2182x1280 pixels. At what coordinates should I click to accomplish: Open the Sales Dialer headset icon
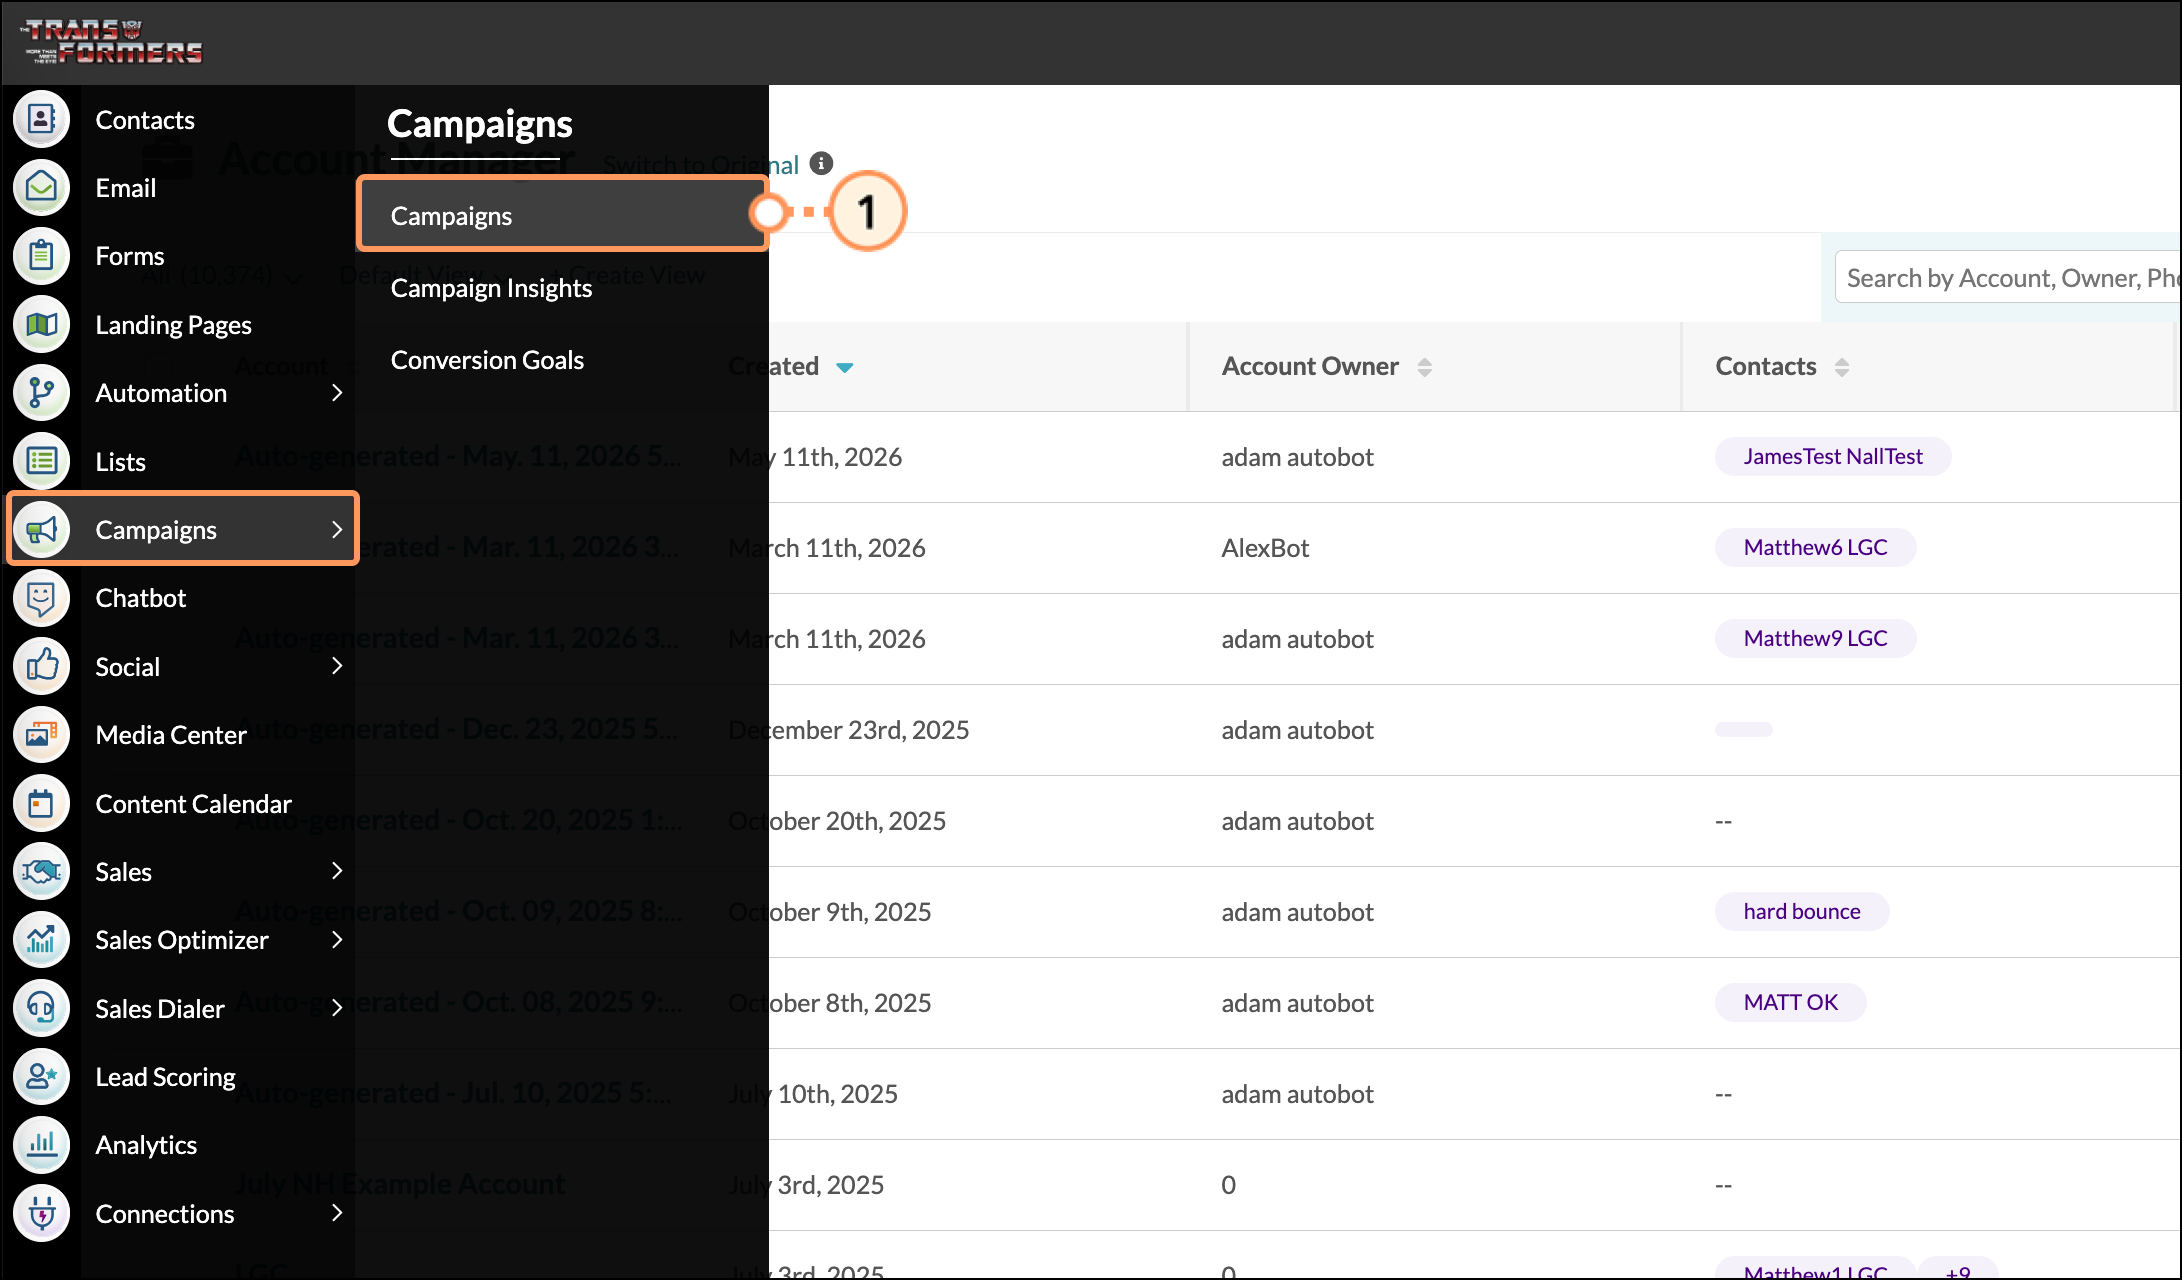coord(41,1008)
